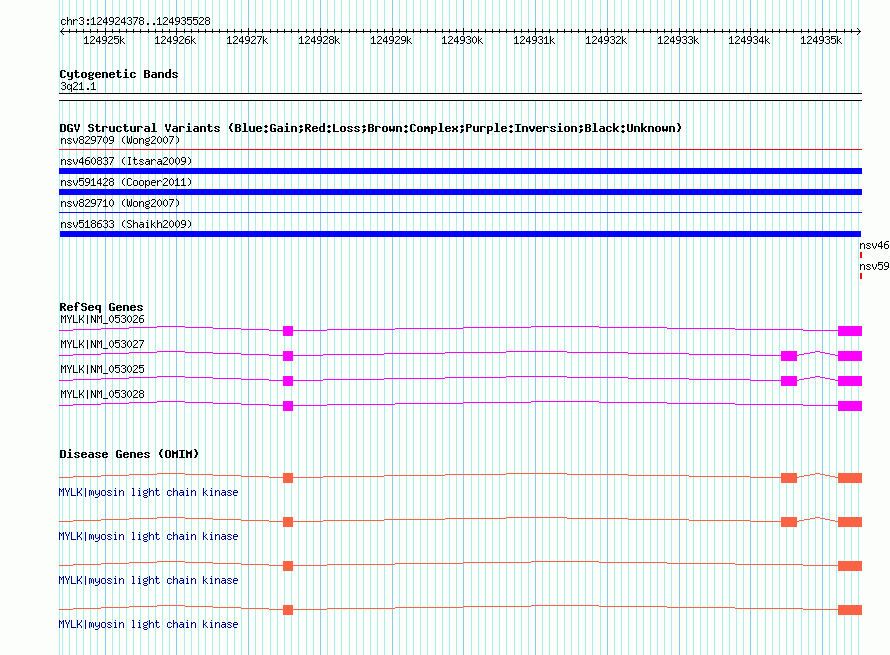Screen dimensions: 890x655
Task: Click the 124935k scale label
Action: tap(821, 40)
